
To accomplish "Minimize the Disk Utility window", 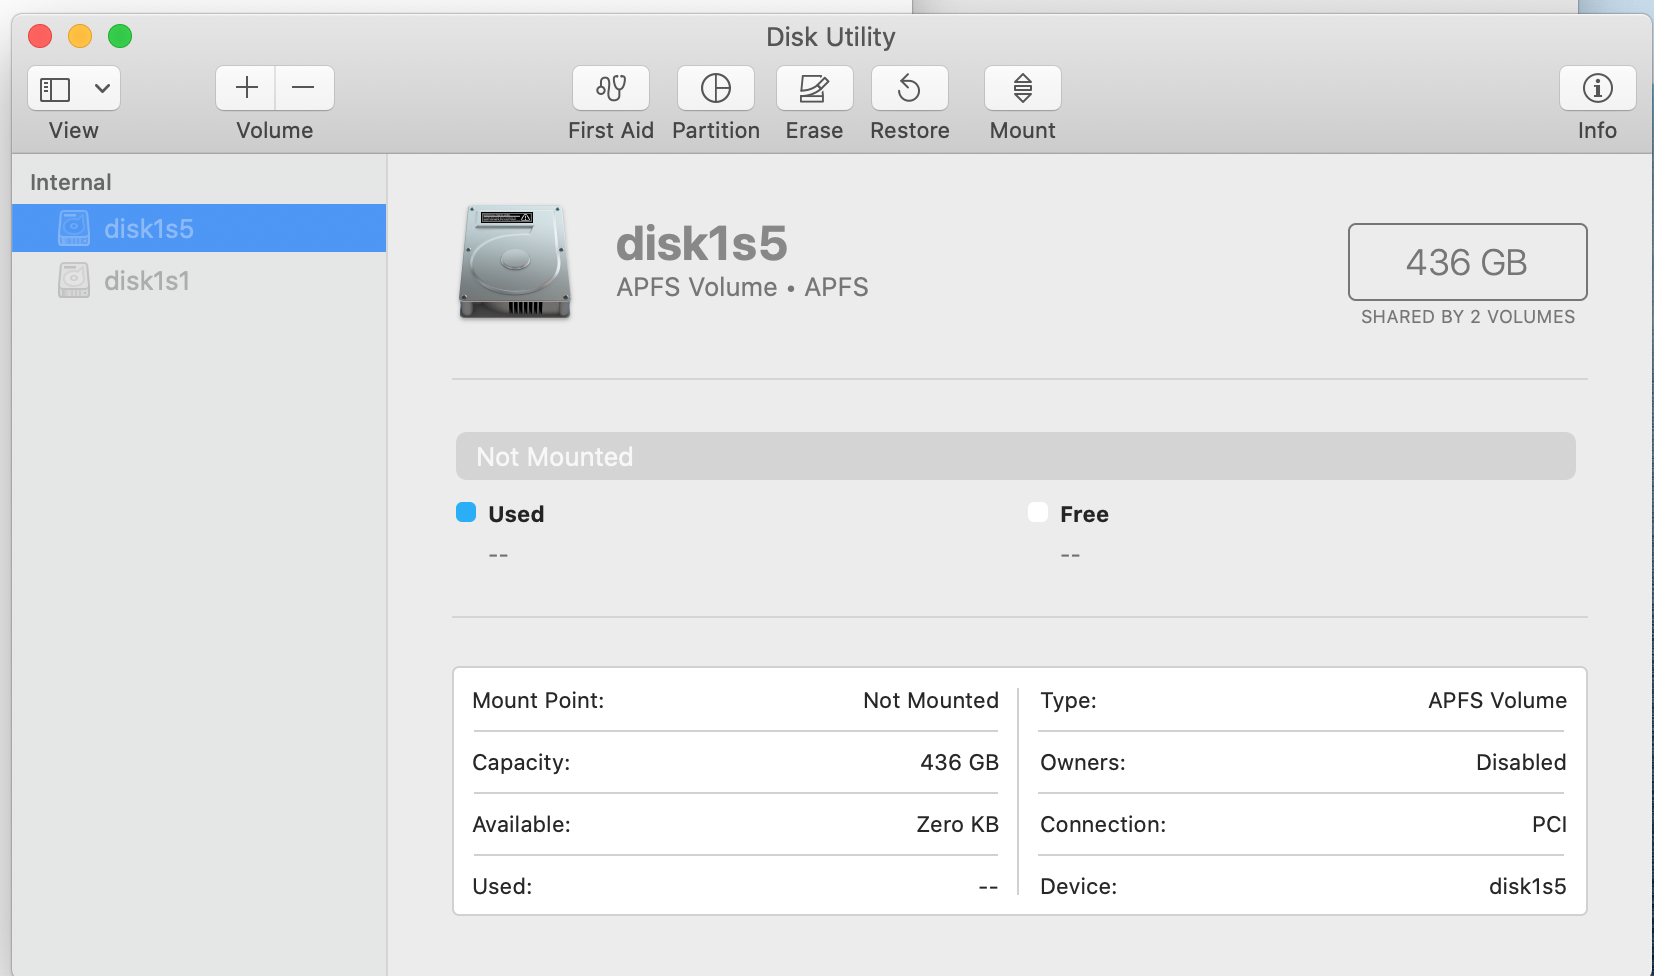I will (80, 37).
